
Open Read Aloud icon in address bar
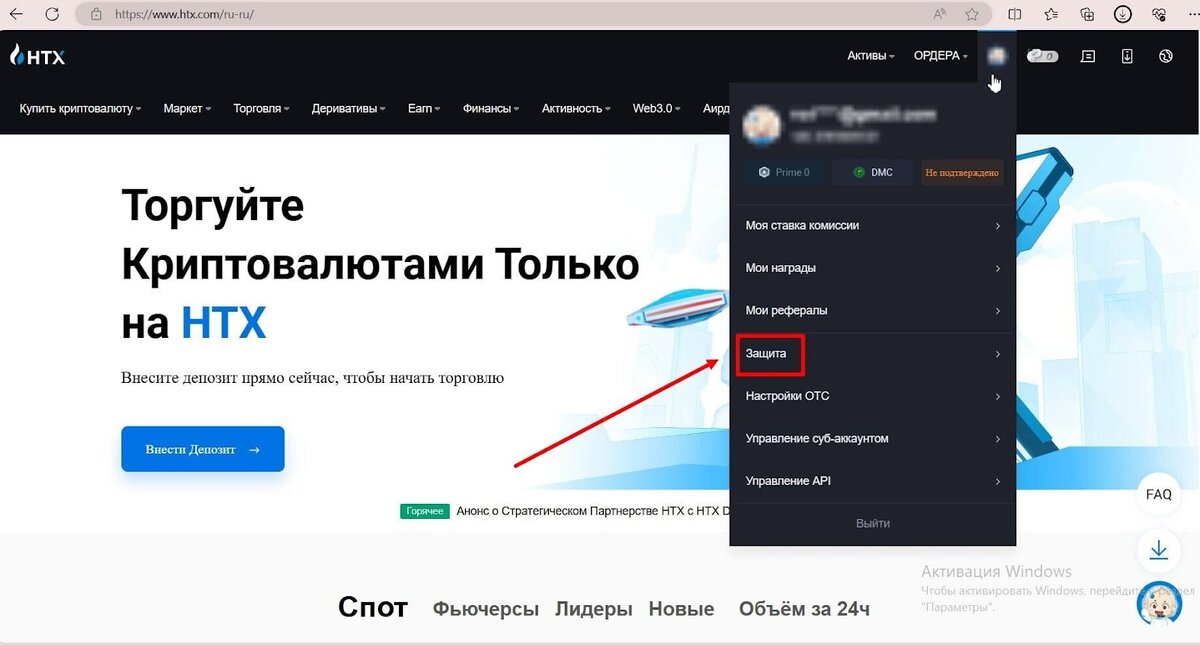940,14
